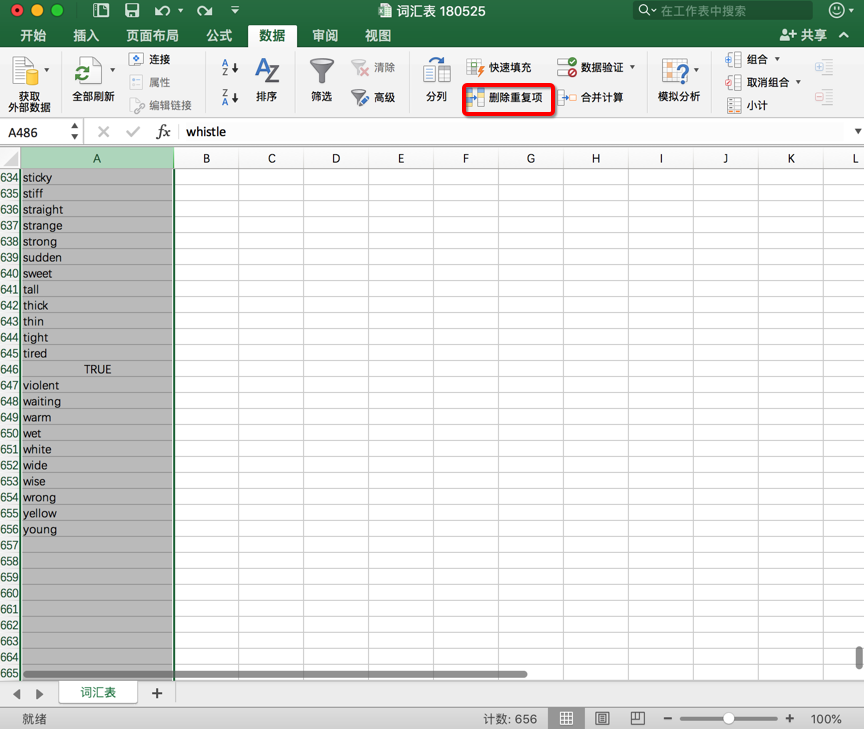
Task: Click the What-If Analysis icon
Action: tap(676, 72)
